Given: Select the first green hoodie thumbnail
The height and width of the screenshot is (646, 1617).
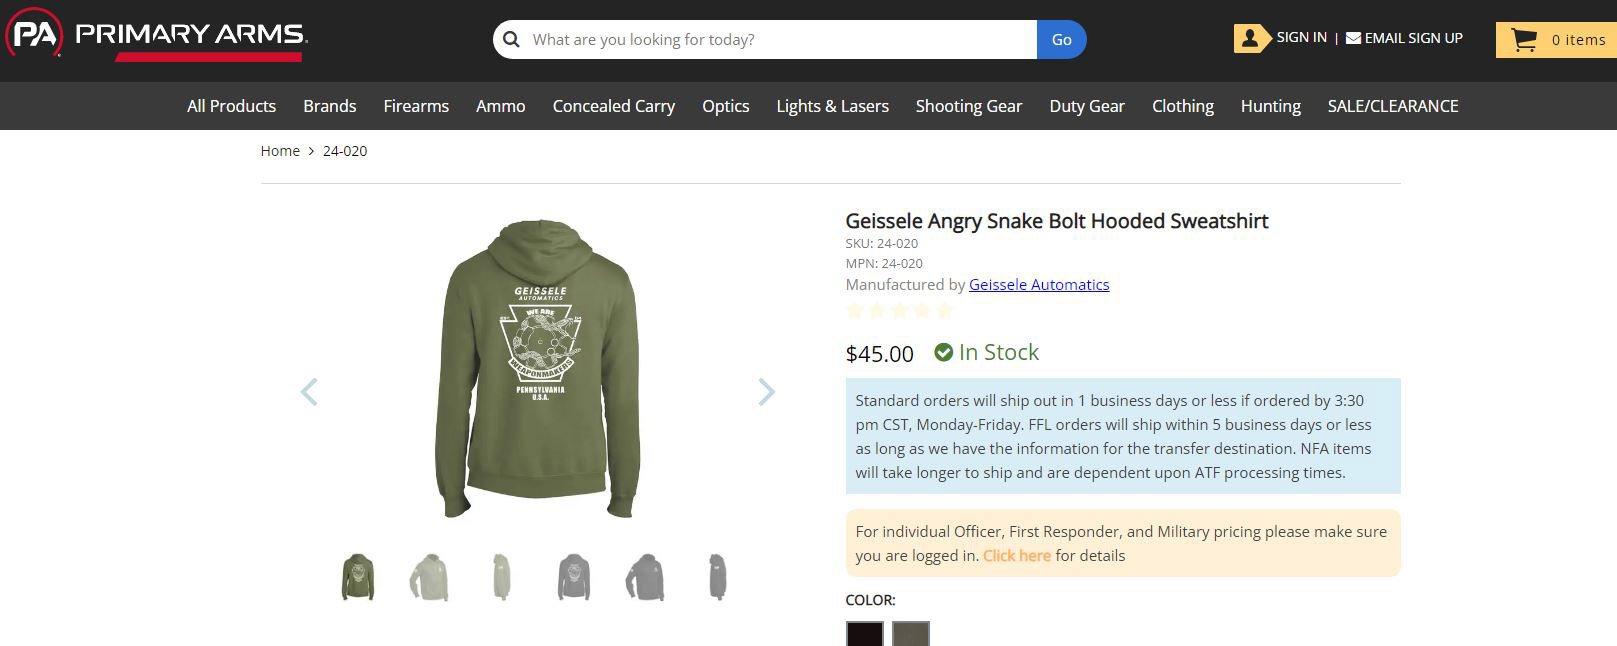Looking at the screenshot, I should (358, 577).
